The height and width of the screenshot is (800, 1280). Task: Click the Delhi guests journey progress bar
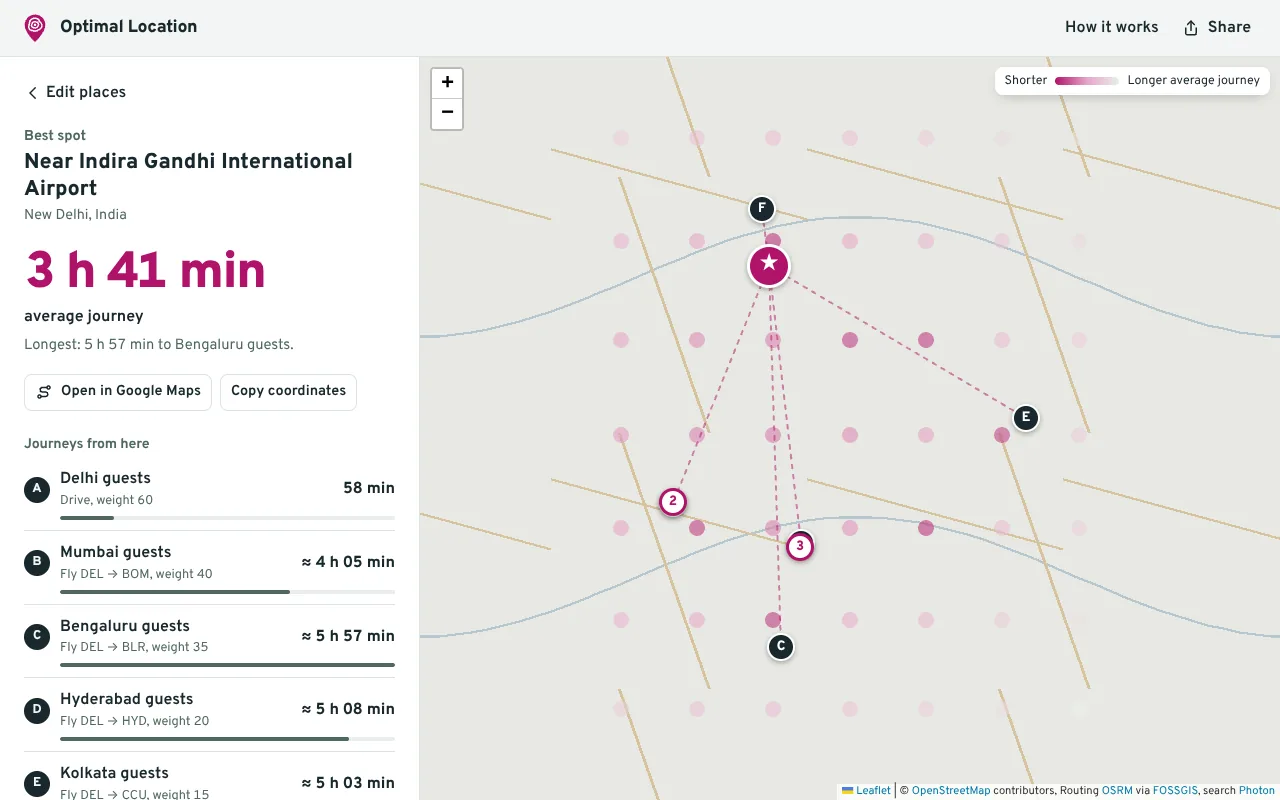point(227,518)
